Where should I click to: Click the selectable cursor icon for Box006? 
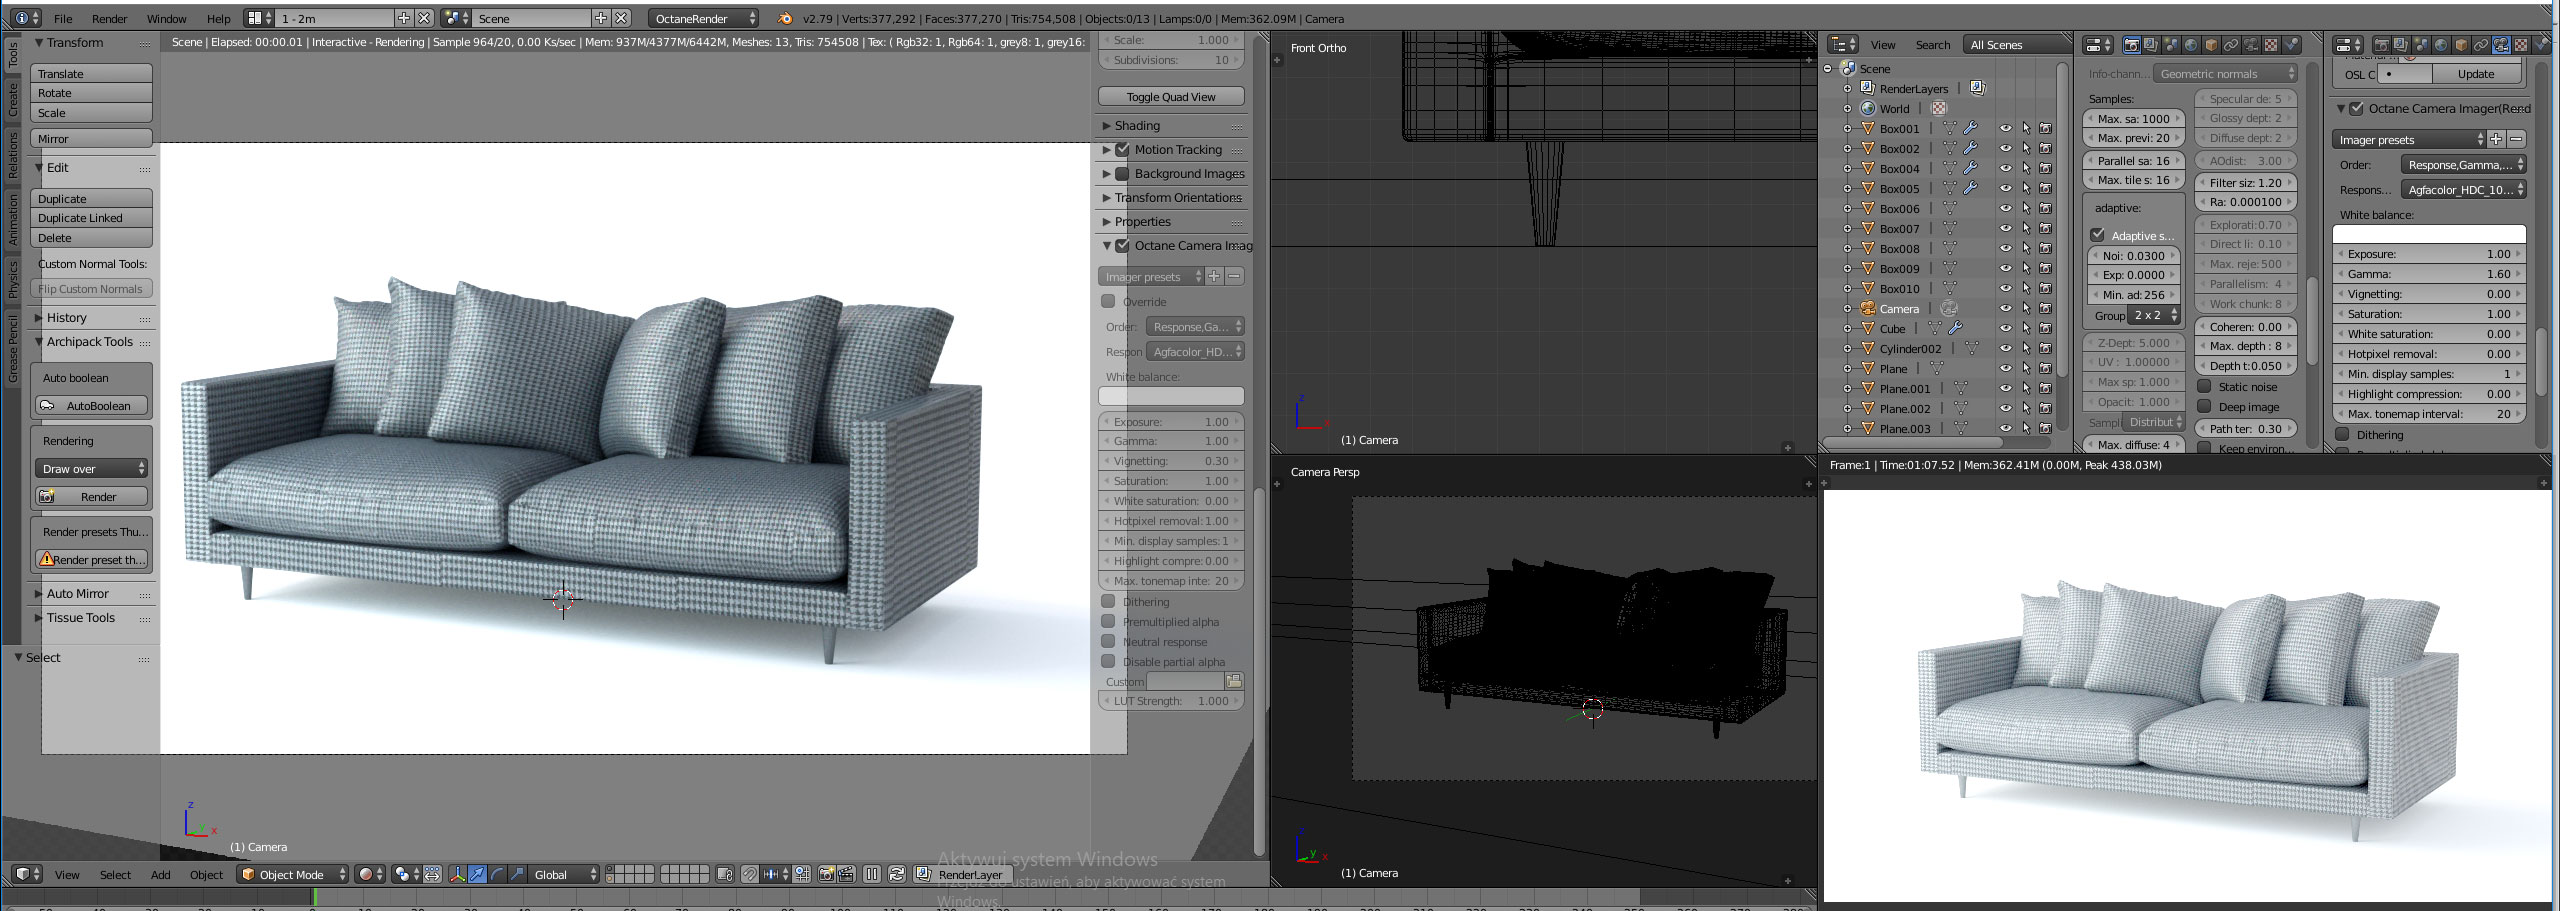2026,208
